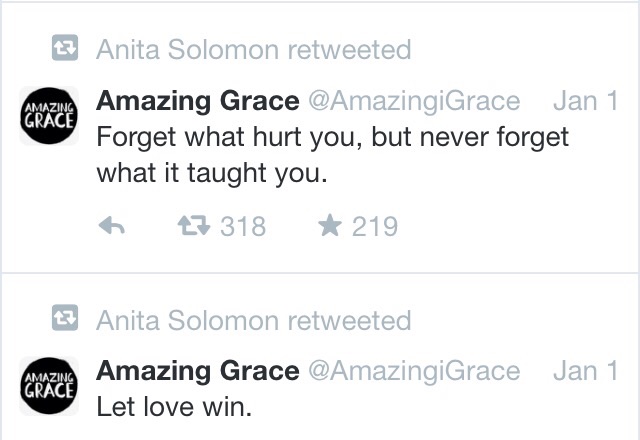The image size is (640, 440).
Task: Open the Jan 1 timestamp of second tweet
Action: [586, 371]
